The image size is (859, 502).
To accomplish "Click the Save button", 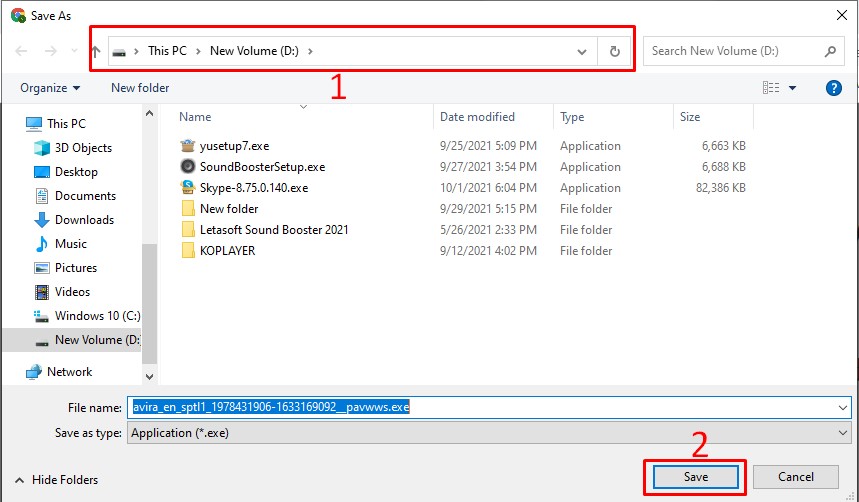I will click(x=696, y=477).
